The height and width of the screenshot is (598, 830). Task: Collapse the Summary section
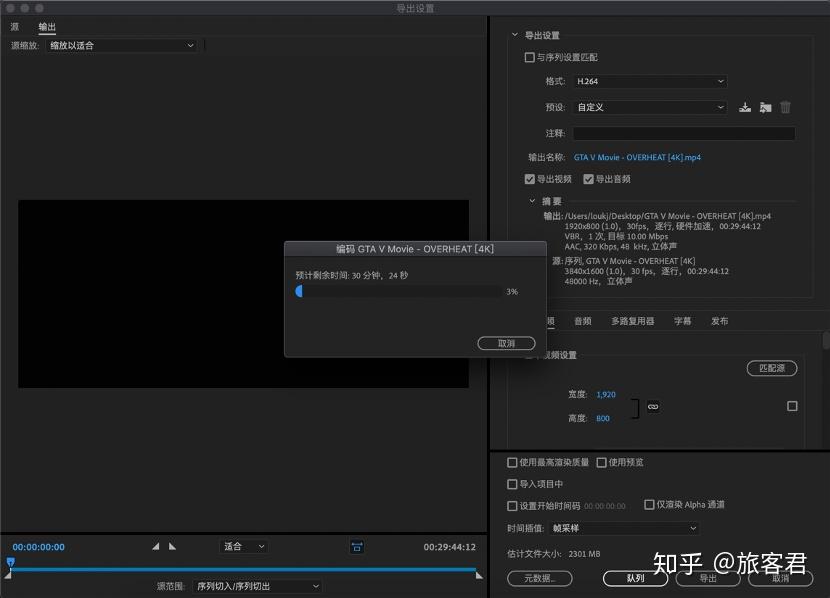pyautogui.click(x=532, y=201)
